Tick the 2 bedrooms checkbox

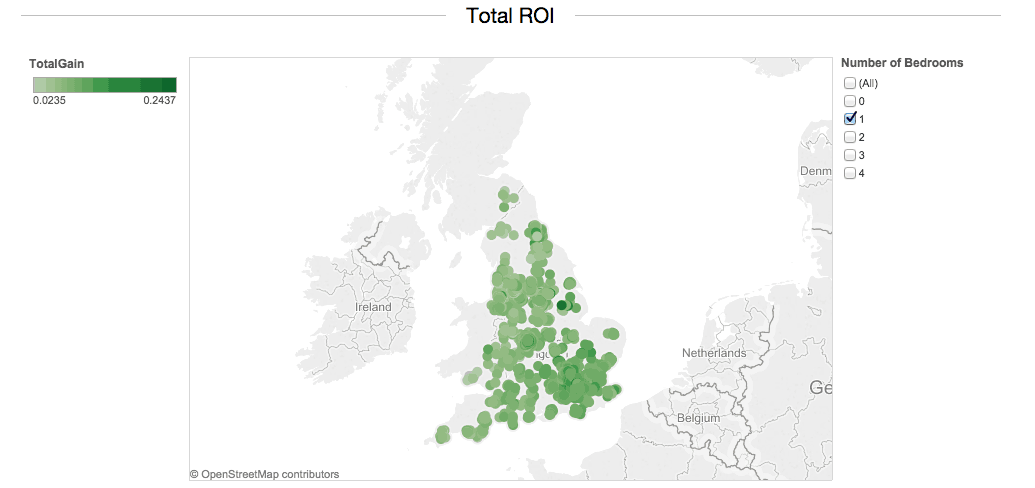(x=850, y=137)
